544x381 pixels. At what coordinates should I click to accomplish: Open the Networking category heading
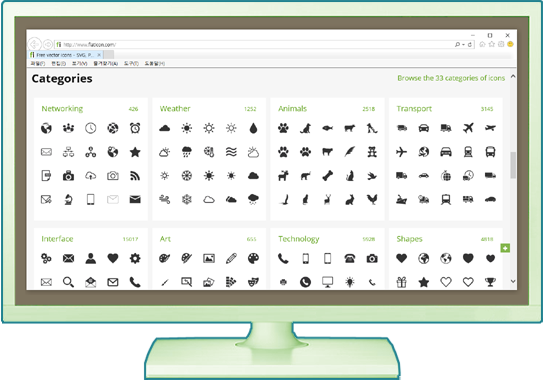pyautogui.click(x=62, y=109)
